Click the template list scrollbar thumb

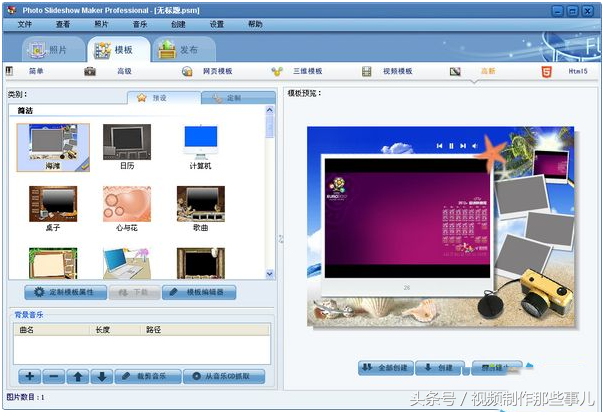coord(270,126)
